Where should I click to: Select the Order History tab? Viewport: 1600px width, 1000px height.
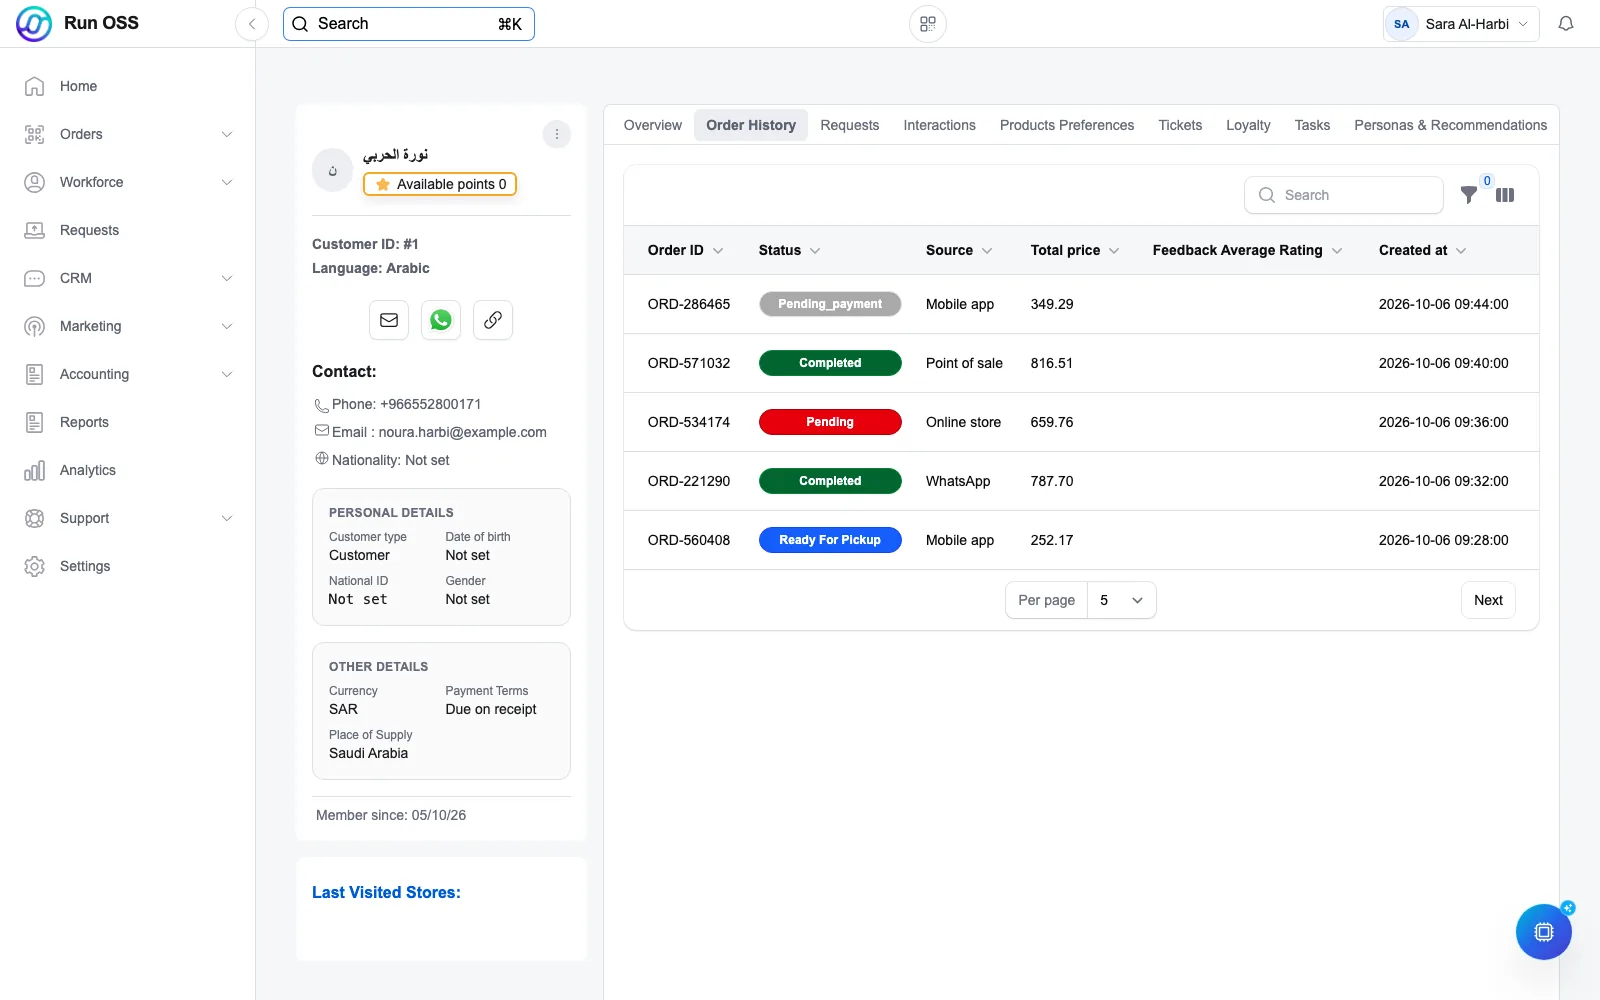[x=751, y=125]
